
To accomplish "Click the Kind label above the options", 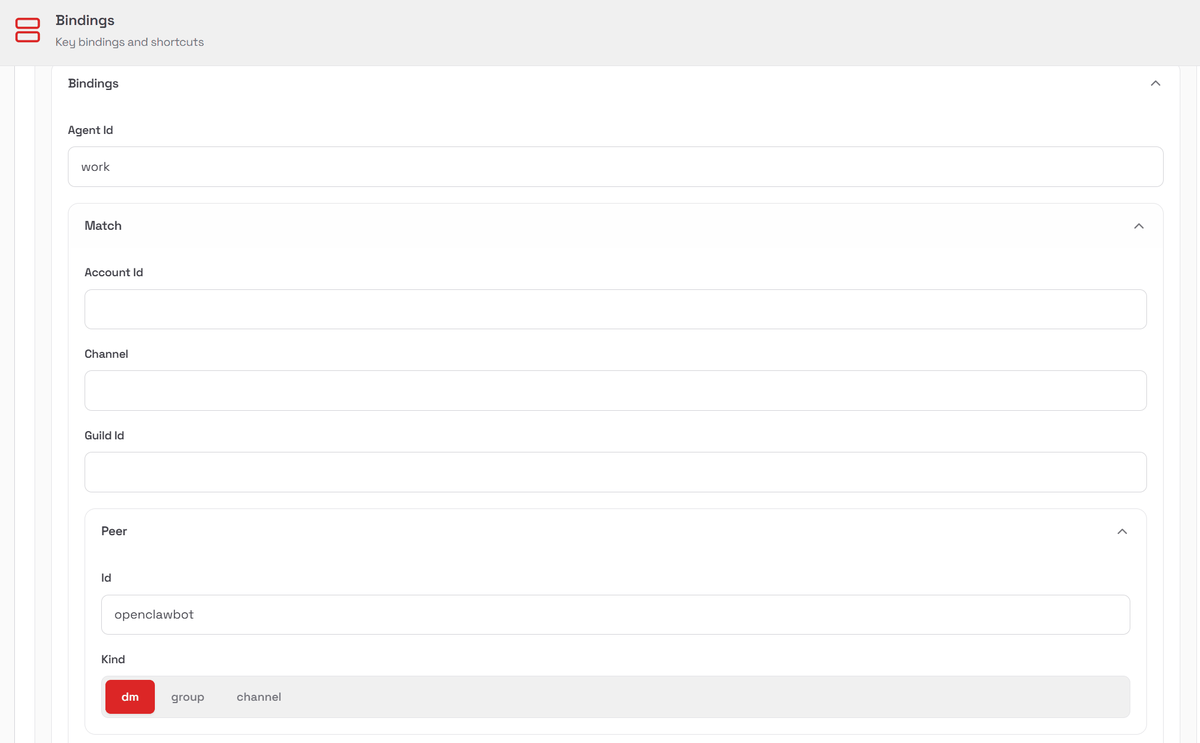I will click(x=113, y=660).
